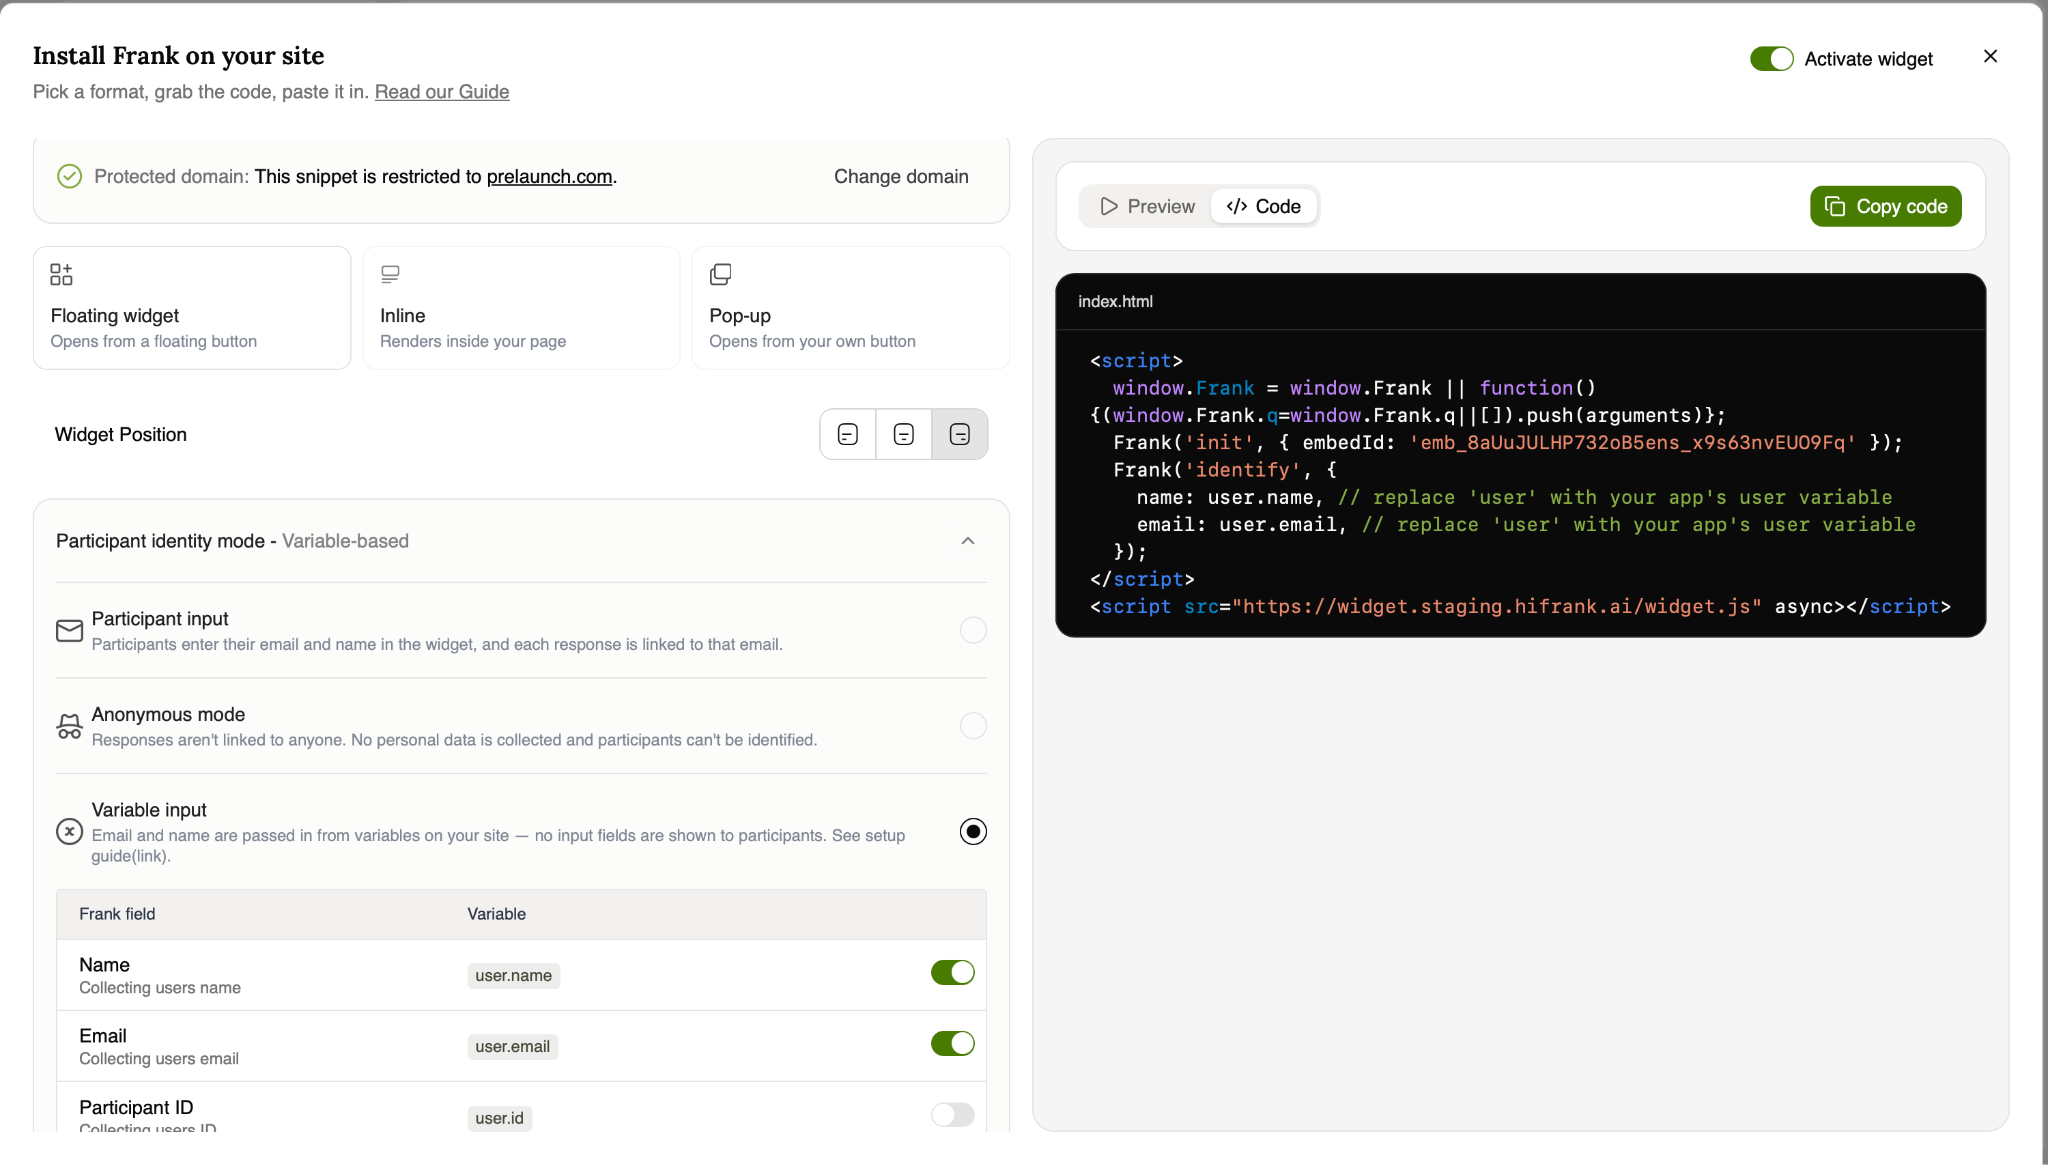Click the "Collecting users name" description
2048x1165 pixels.
pyautogui.click(x=160, y=988)
